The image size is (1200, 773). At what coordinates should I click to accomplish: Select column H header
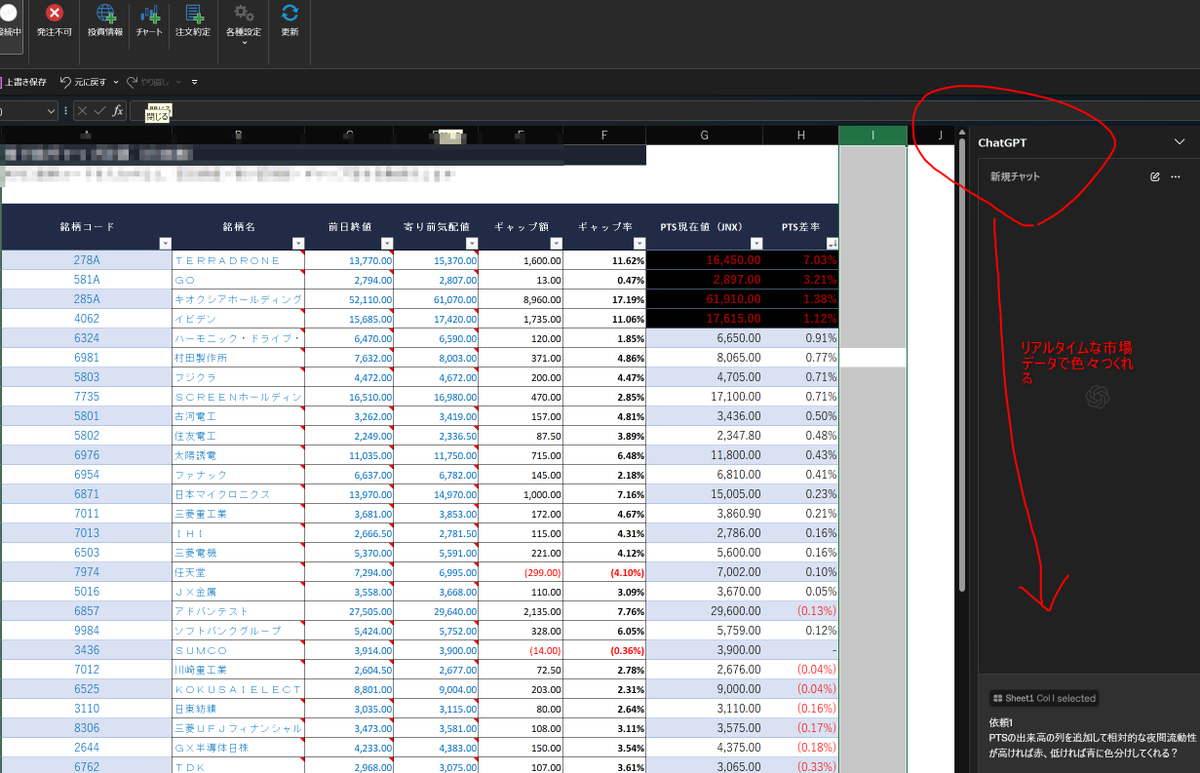tap(801, 135)
